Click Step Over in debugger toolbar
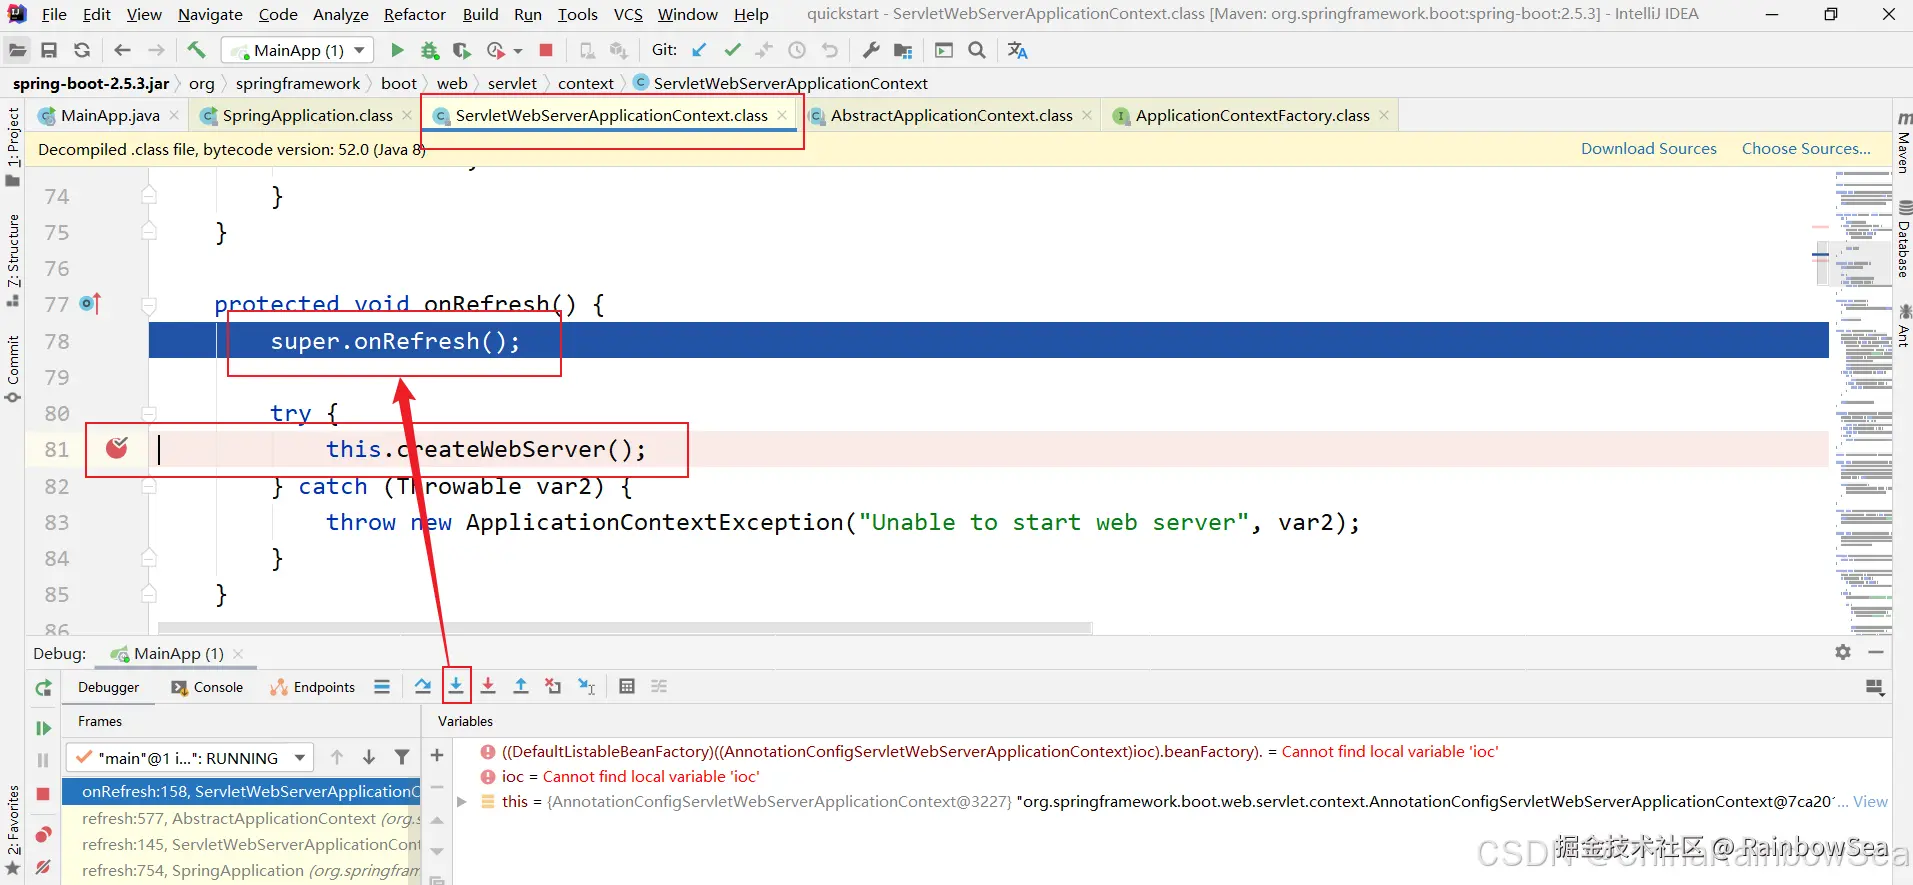1913x885 pixels. [423, 686]
